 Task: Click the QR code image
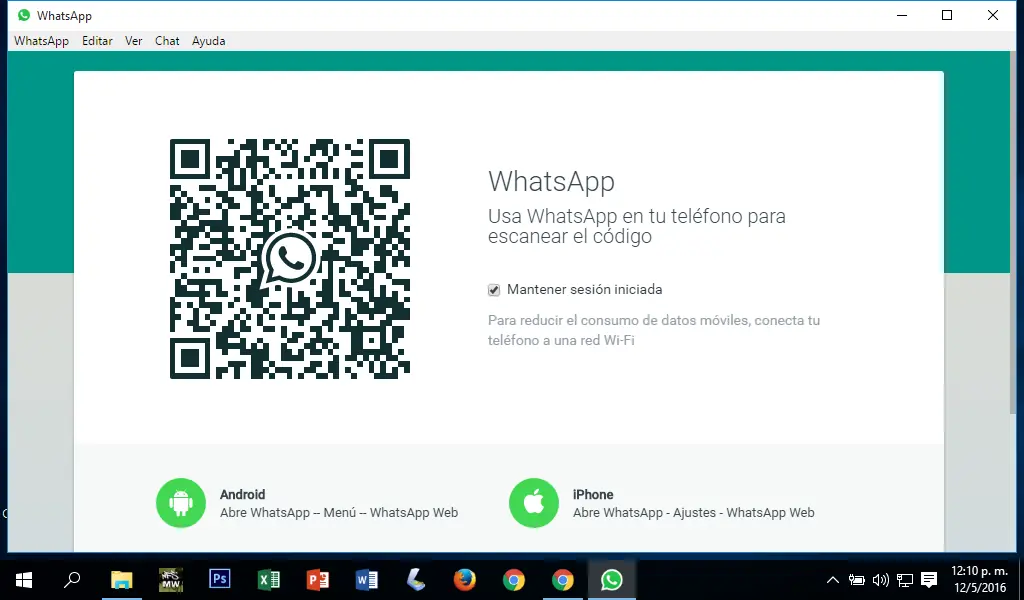290,259
